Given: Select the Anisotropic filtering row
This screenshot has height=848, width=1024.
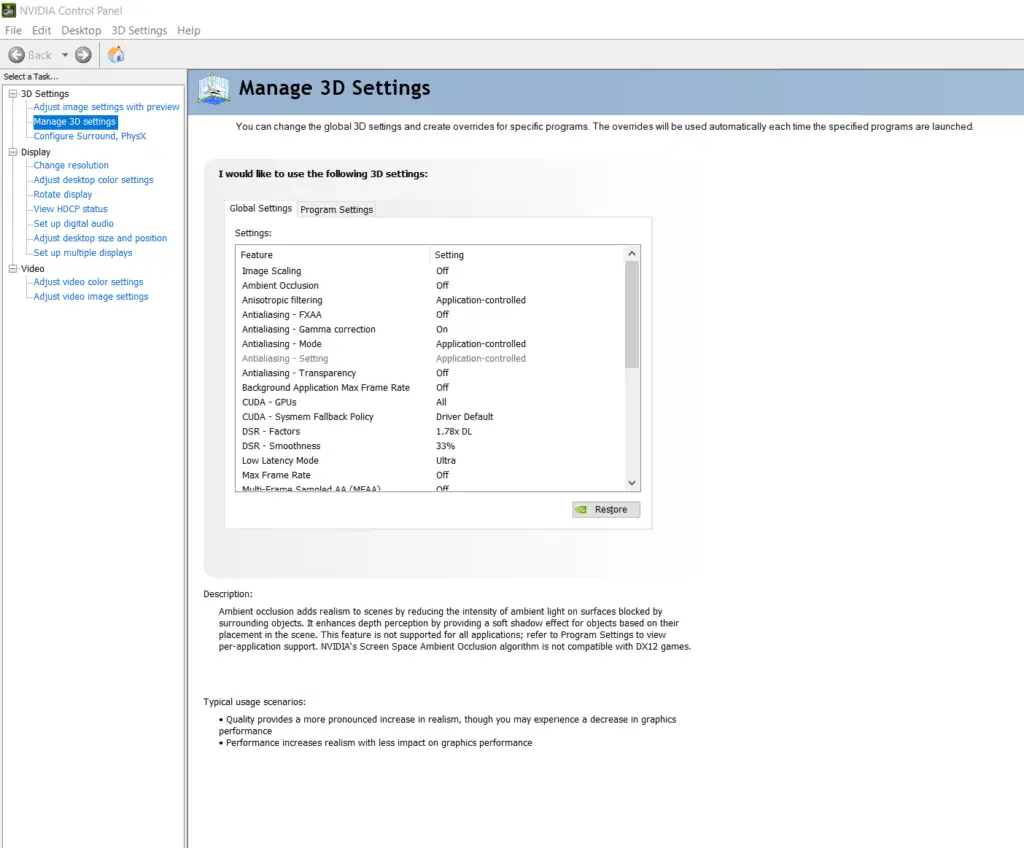Looking at the screenshot, I should (430, 300).
